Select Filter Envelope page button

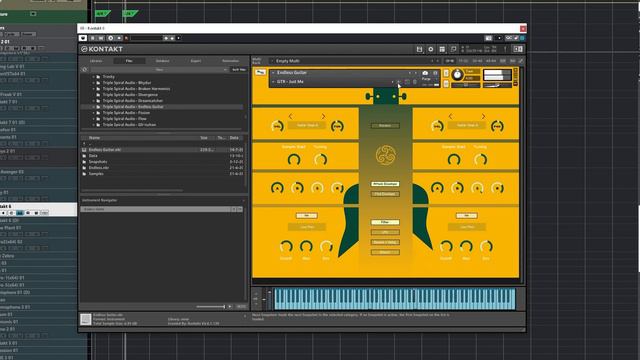coord(385,194)
